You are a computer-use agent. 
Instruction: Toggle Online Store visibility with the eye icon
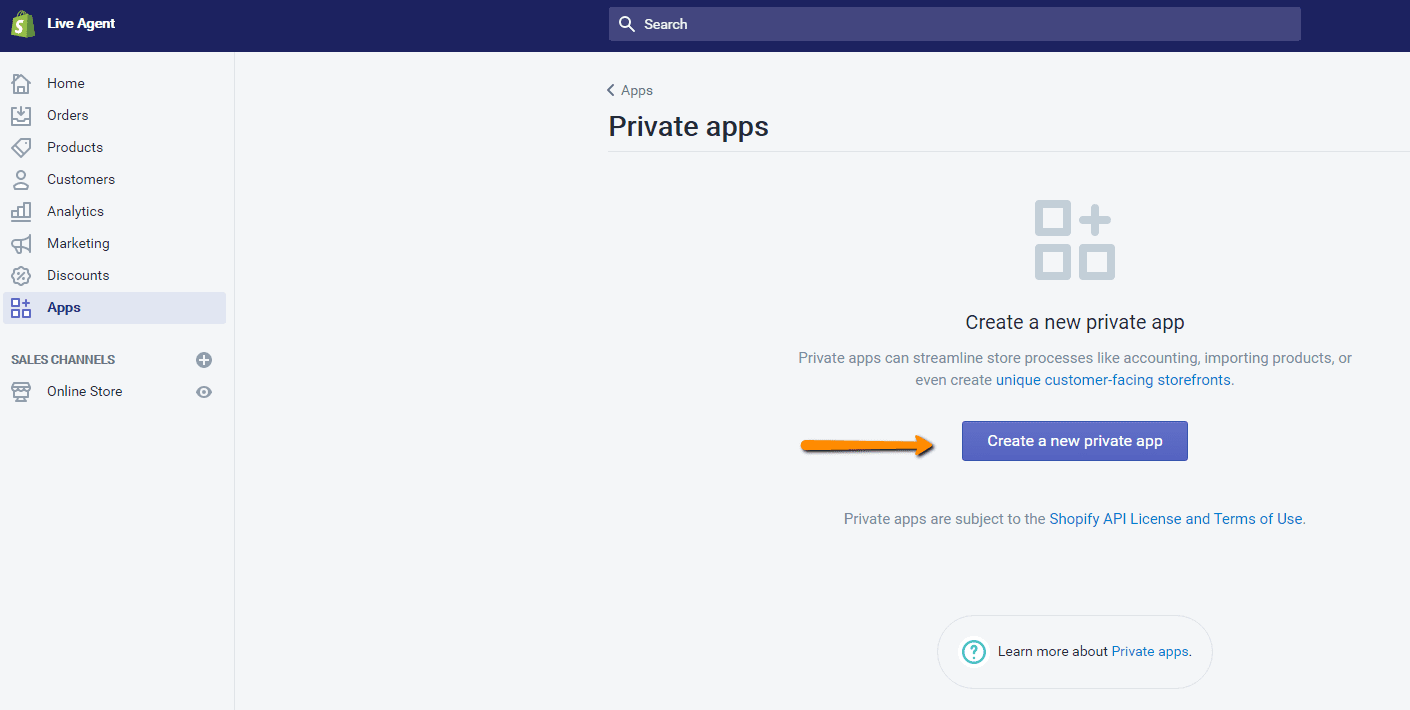204,391
